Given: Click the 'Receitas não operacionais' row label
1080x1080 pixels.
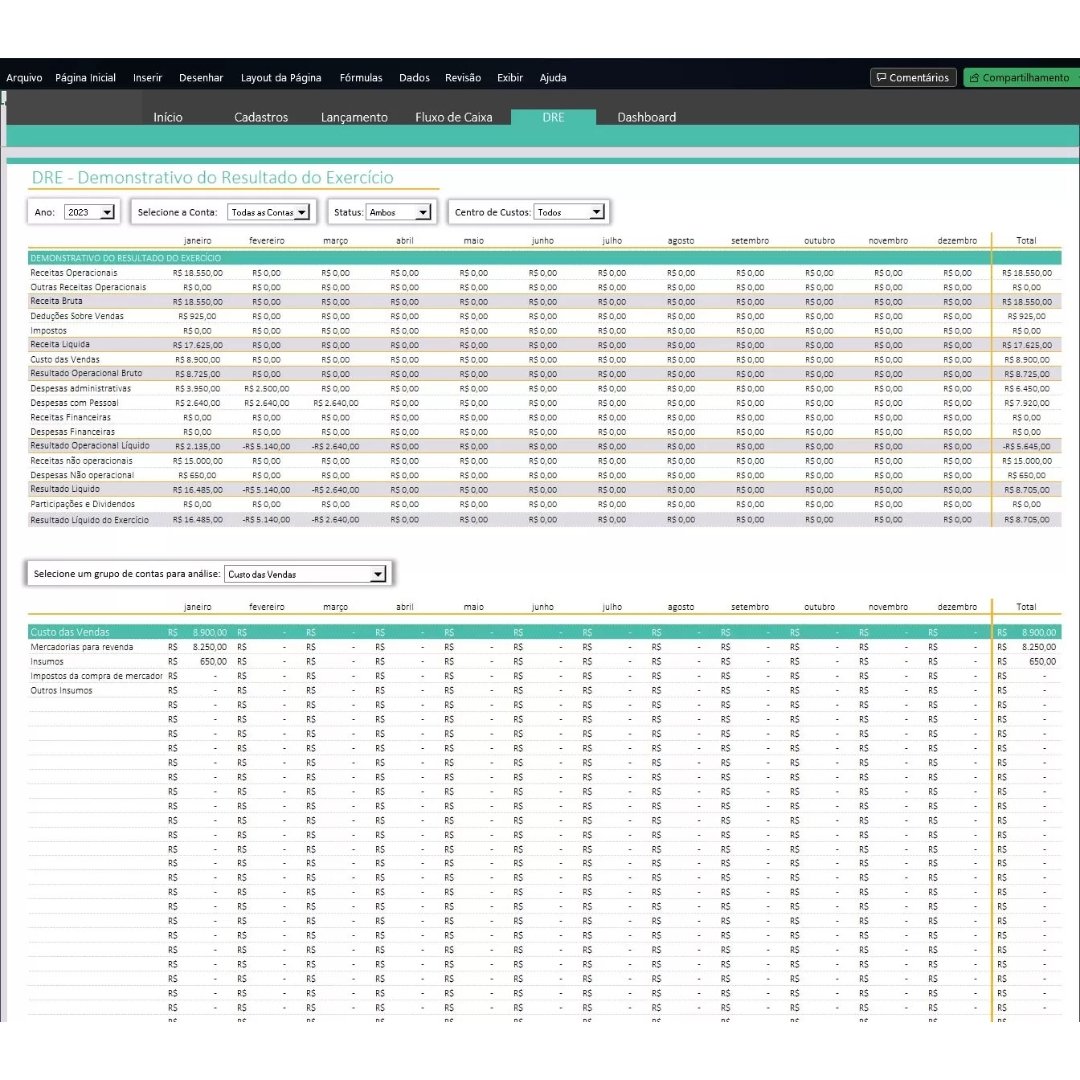Looking at the screenshot, I should point(81,461).
